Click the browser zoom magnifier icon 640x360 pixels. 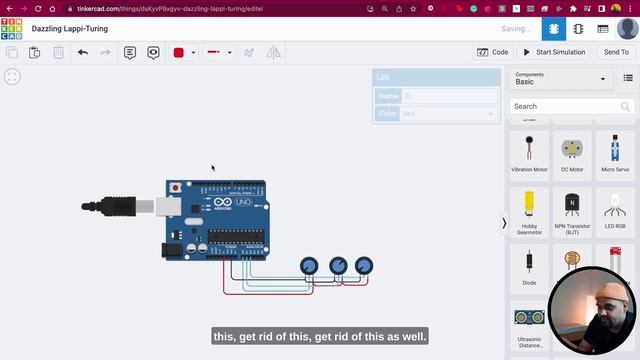click(x=384, y=9)
